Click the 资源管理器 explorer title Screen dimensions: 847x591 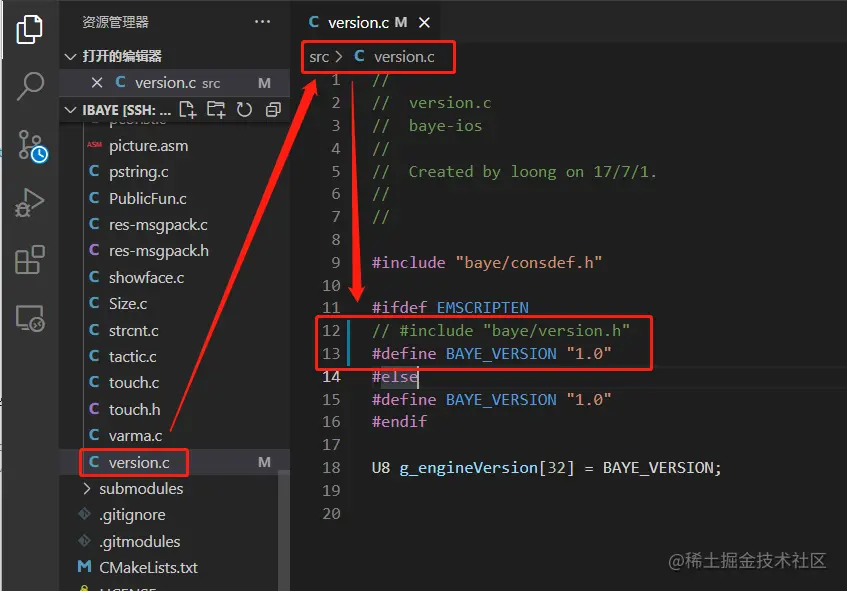[x=115, y=22]
